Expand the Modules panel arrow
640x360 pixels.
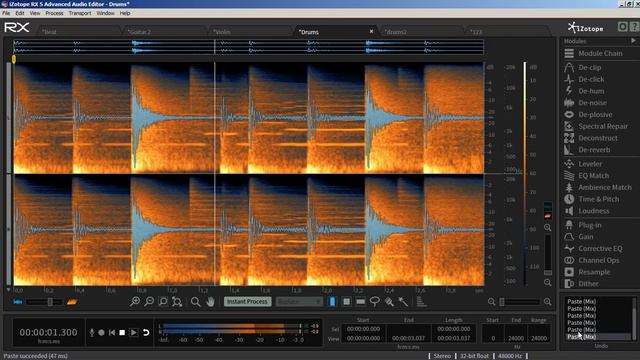[x=633, y=41]
